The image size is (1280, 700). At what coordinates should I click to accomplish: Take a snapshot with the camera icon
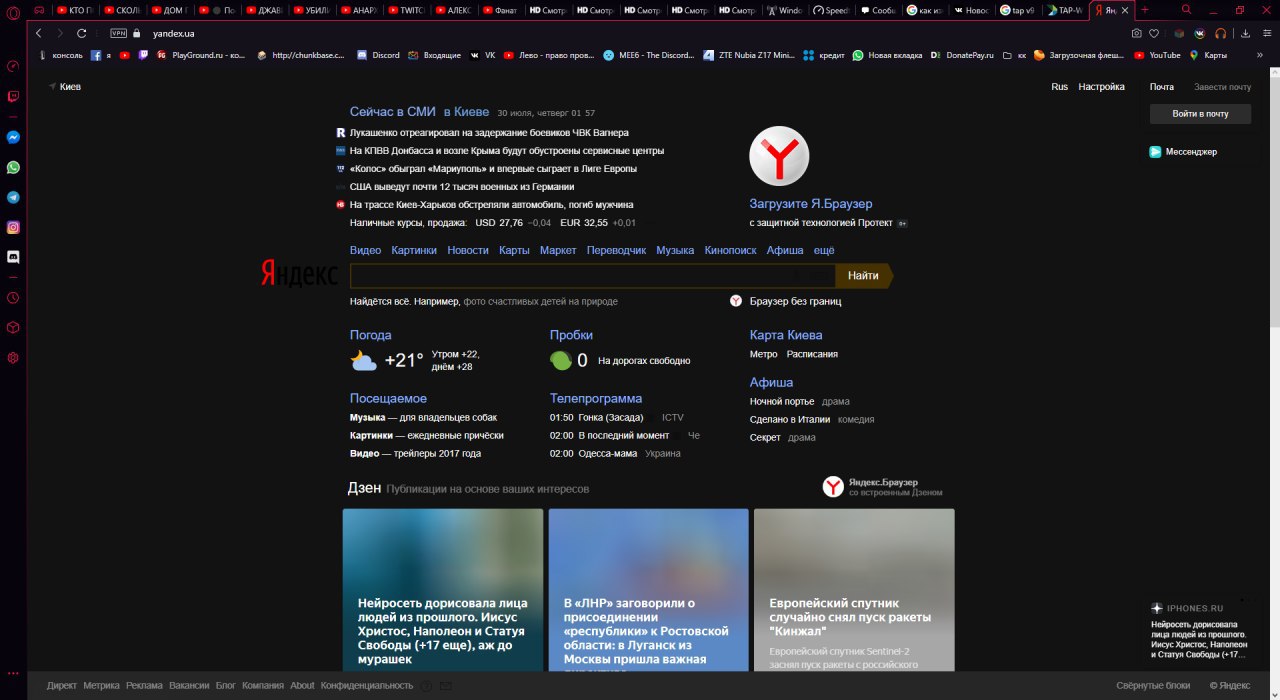[1136, 33]
